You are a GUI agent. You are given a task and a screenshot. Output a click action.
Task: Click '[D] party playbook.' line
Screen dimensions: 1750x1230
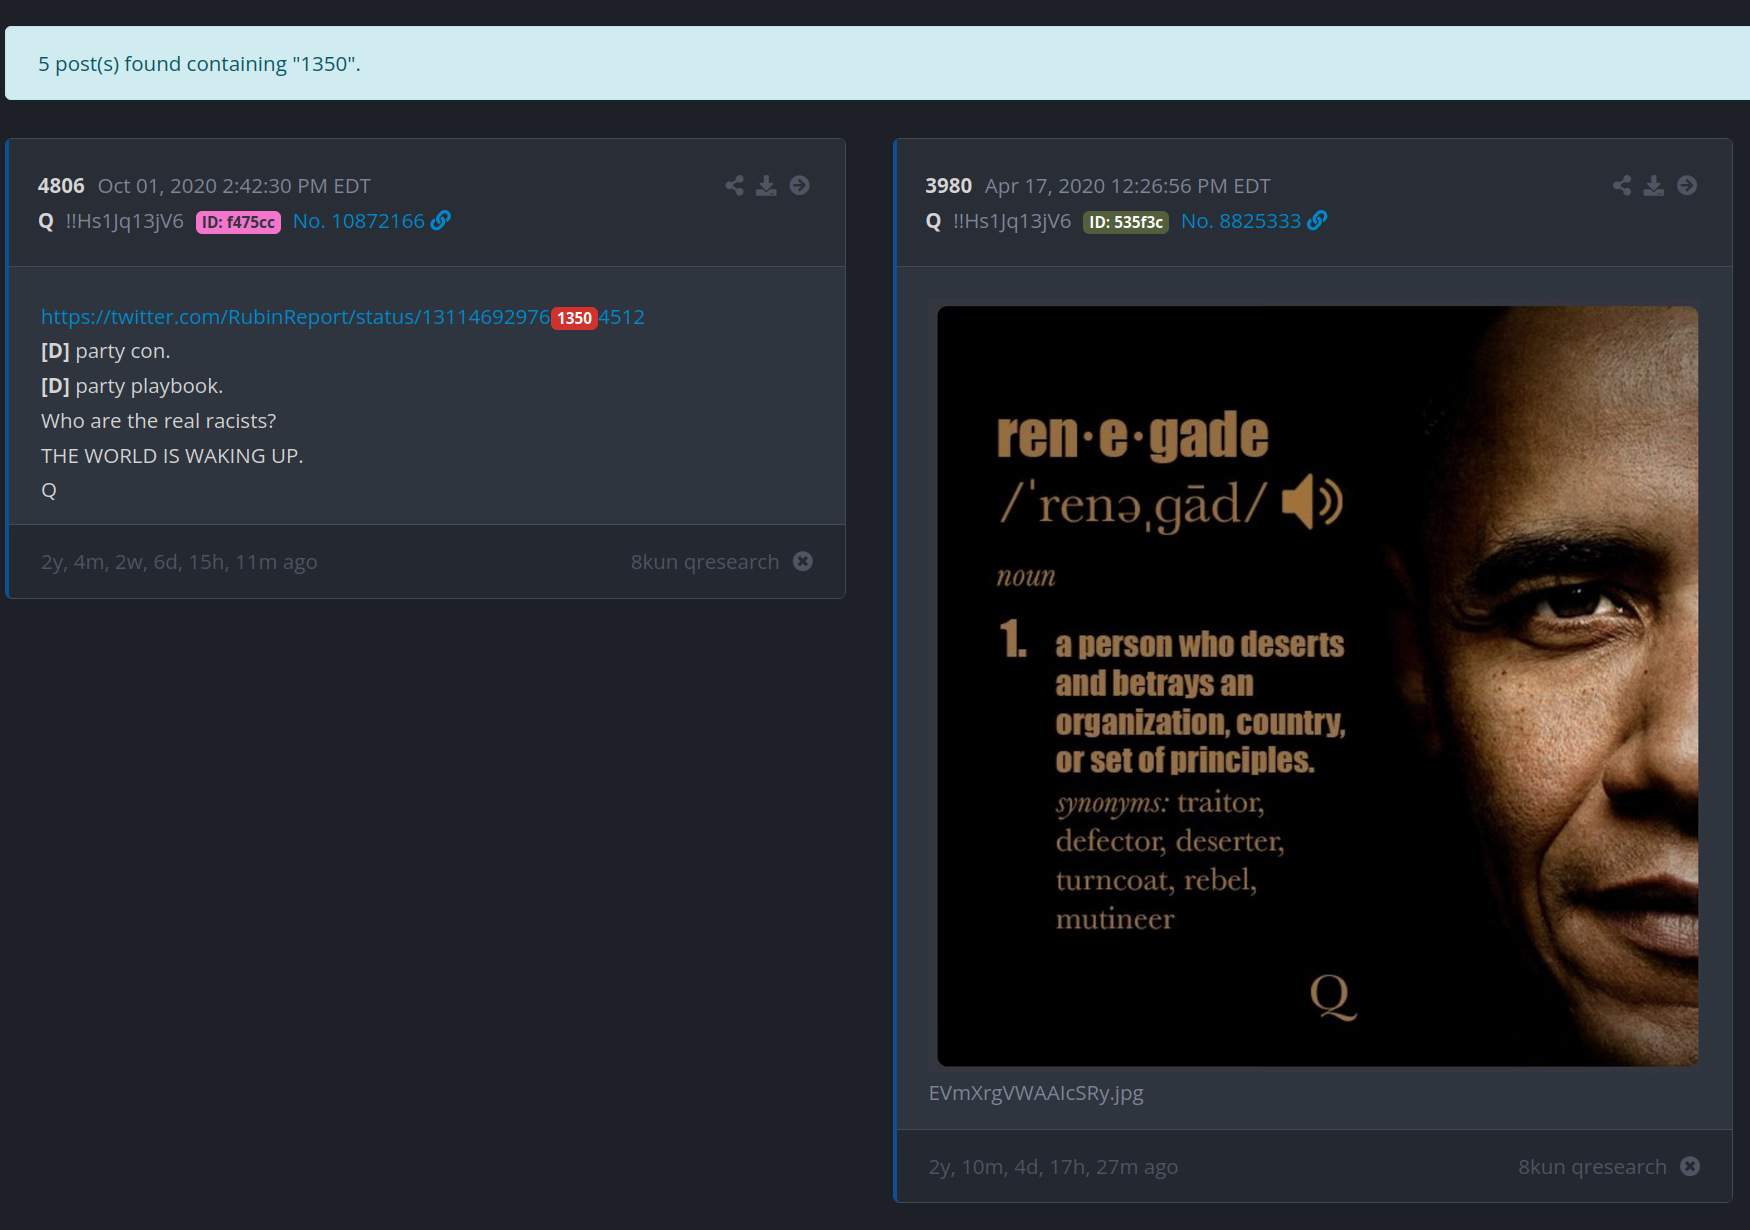132,386
